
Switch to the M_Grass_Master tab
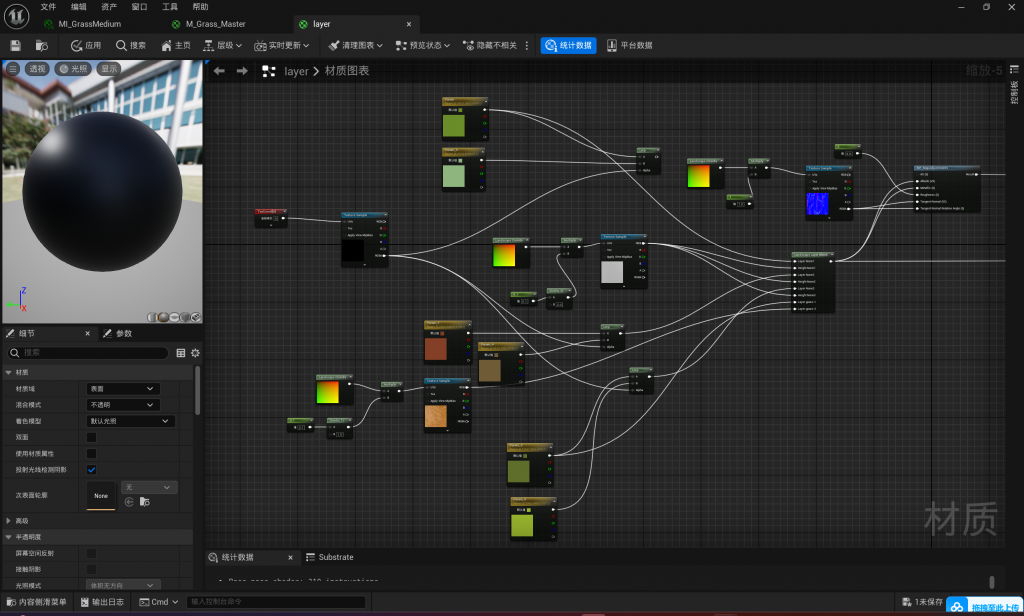pos(210,24)
